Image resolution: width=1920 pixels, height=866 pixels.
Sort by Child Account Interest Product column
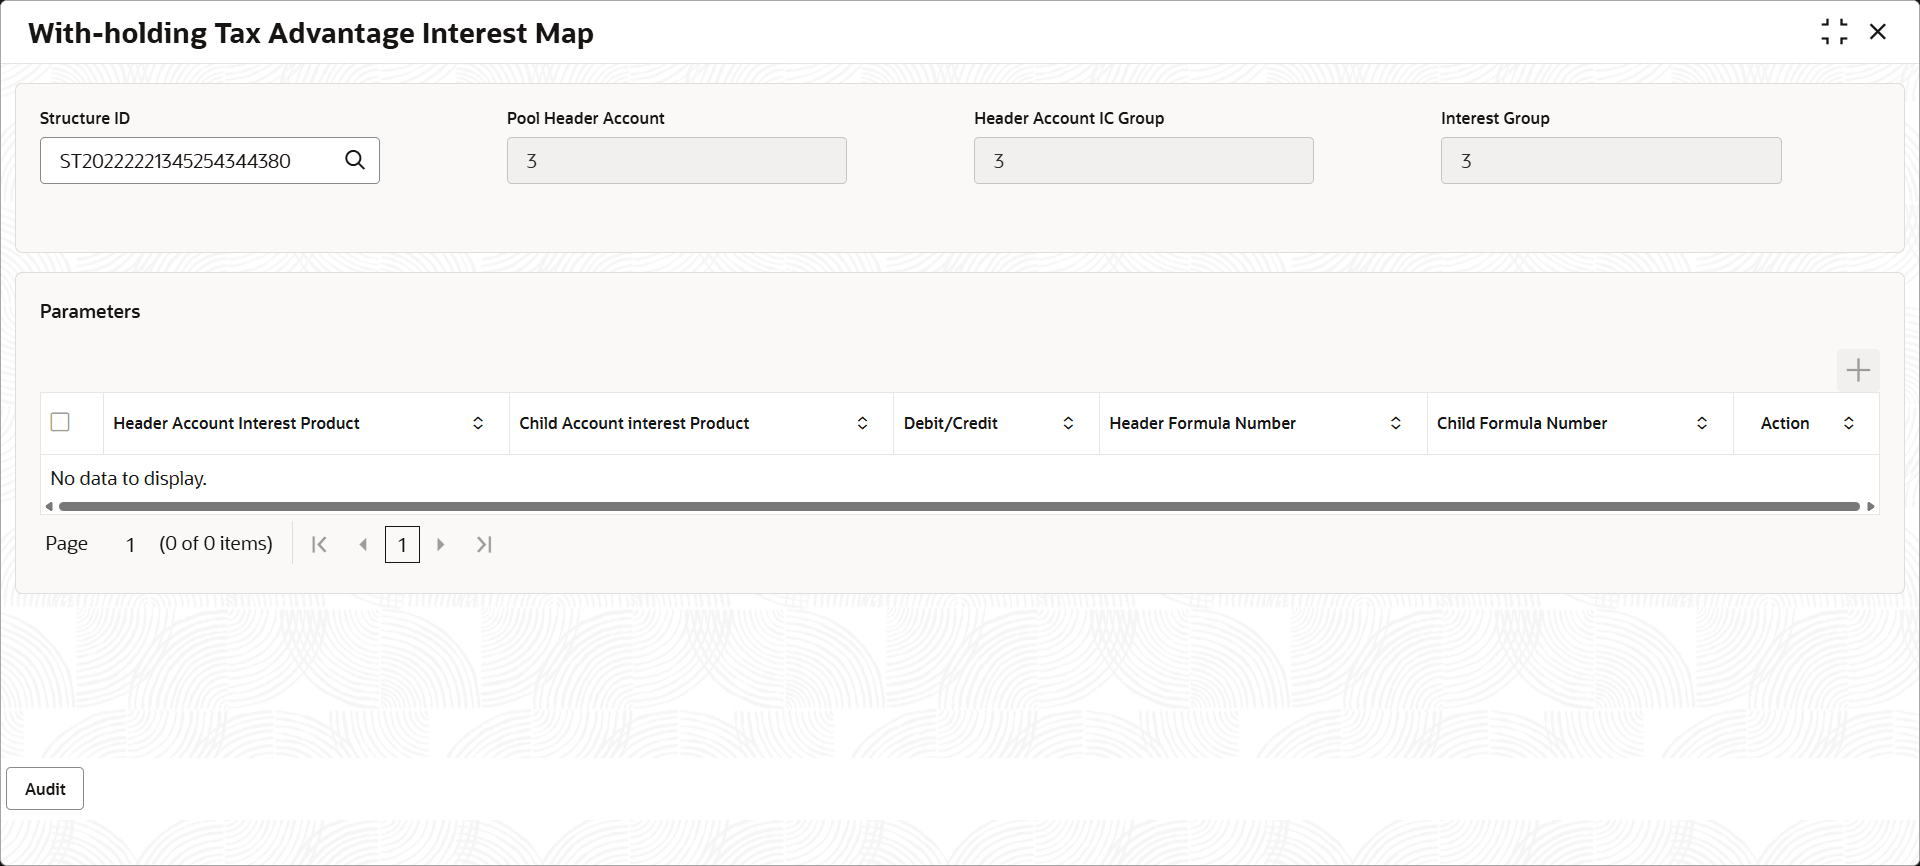click(862, 423)
